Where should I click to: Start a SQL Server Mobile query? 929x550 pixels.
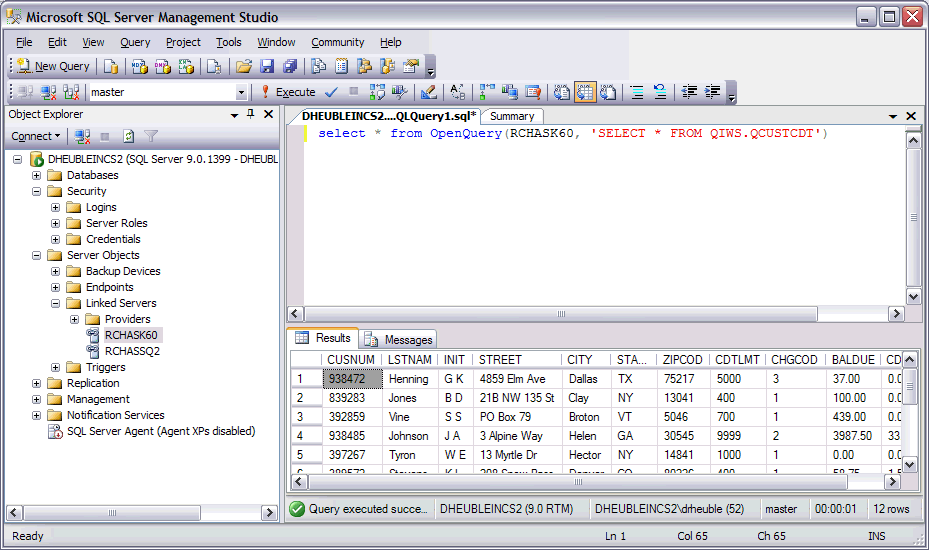[214, 66]
